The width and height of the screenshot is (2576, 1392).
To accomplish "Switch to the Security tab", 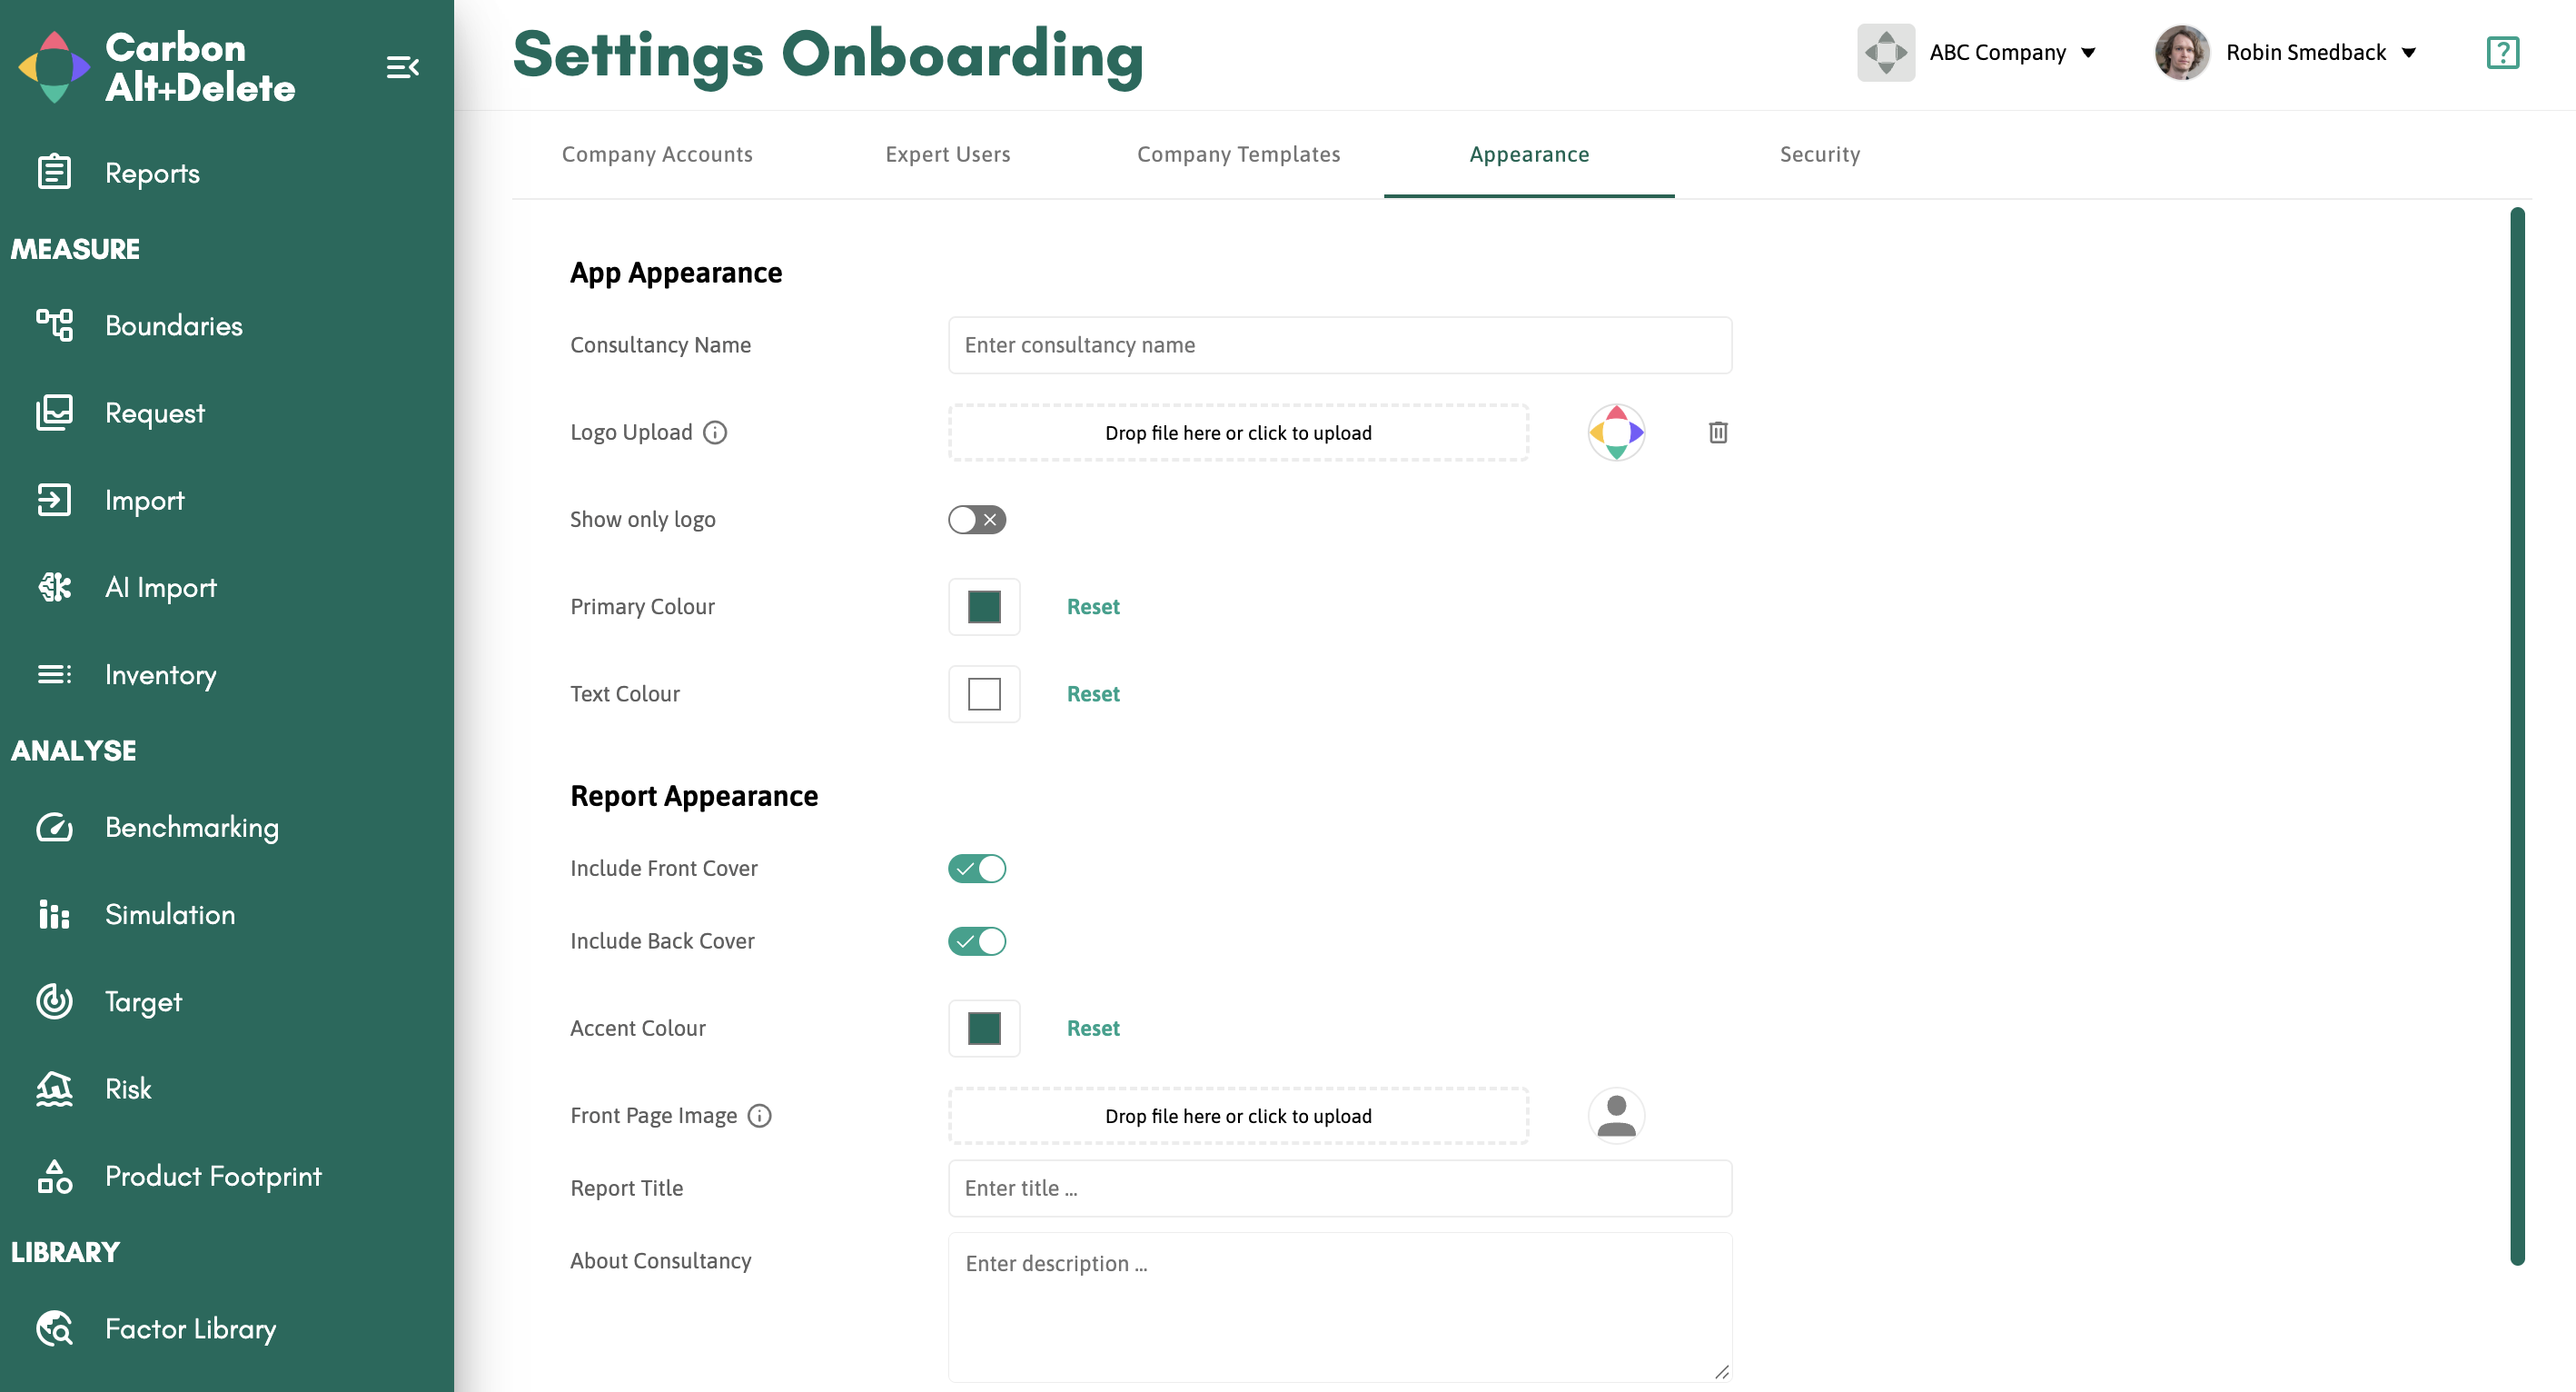I will coord(1819,154).
